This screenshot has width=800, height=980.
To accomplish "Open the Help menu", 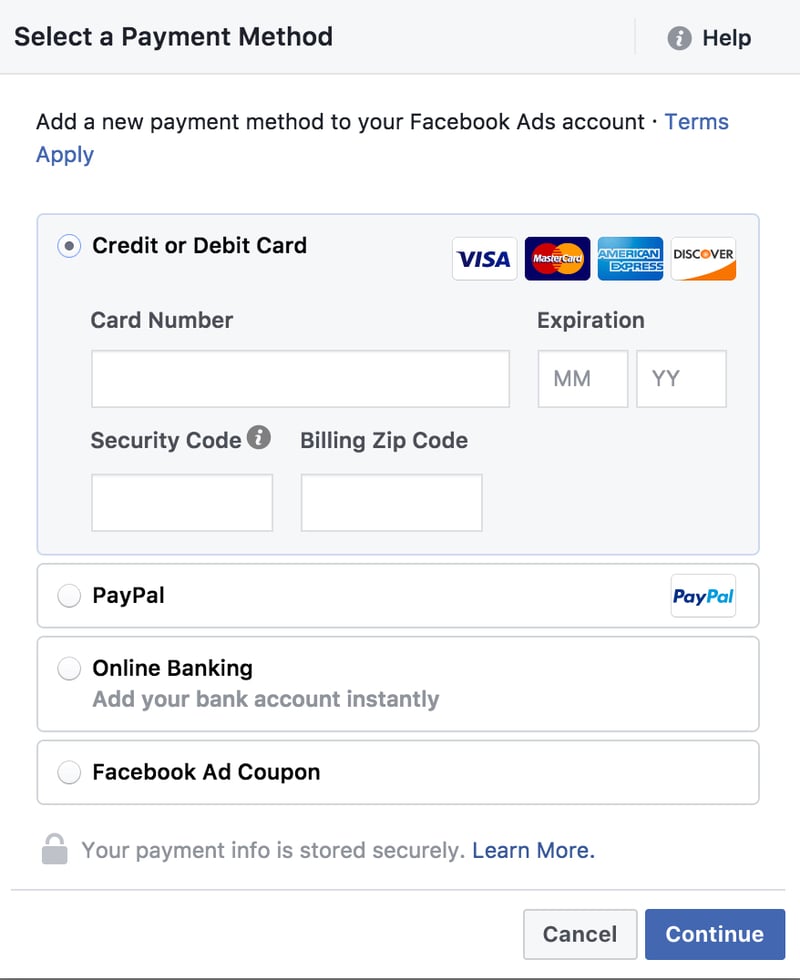I will point(727,38).
